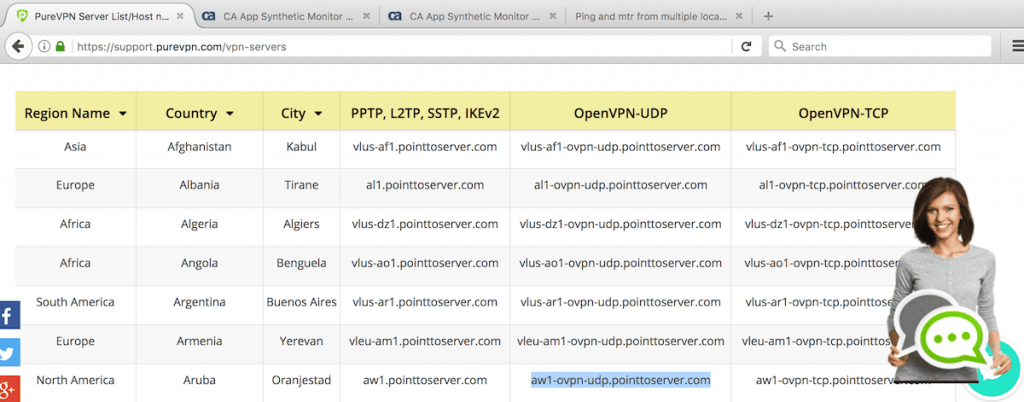Close the PureVPN Server List tab
The image size is (1024, 402).
point(180,16)
